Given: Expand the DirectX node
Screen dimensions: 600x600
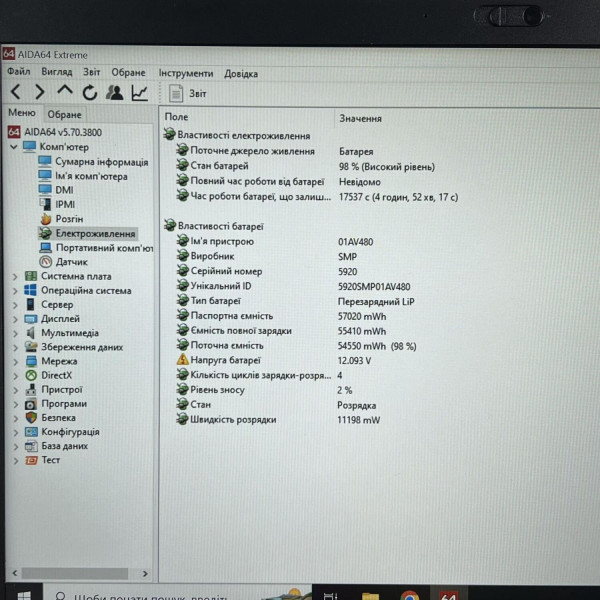Looking at the screenshot, I should [15, 376].
